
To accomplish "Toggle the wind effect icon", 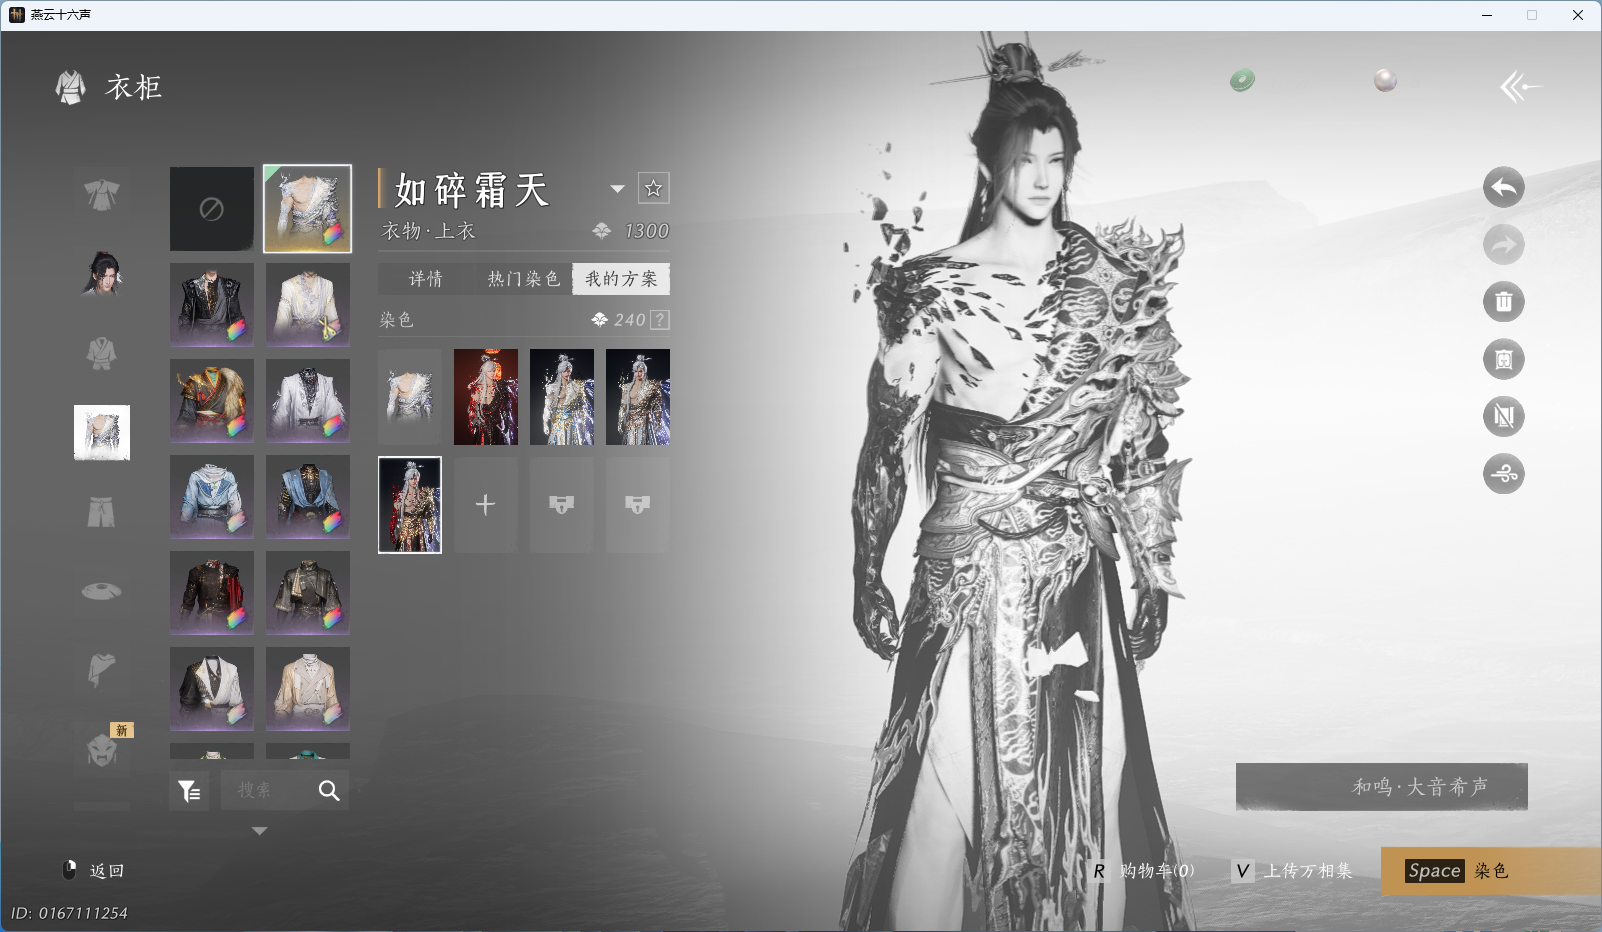I will (x=1503, y=474).
